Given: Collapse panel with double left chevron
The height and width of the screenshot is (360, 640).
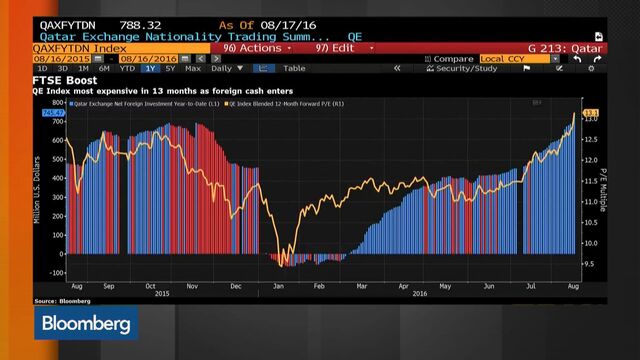Looking at the screenshot, I should (397, 69).
